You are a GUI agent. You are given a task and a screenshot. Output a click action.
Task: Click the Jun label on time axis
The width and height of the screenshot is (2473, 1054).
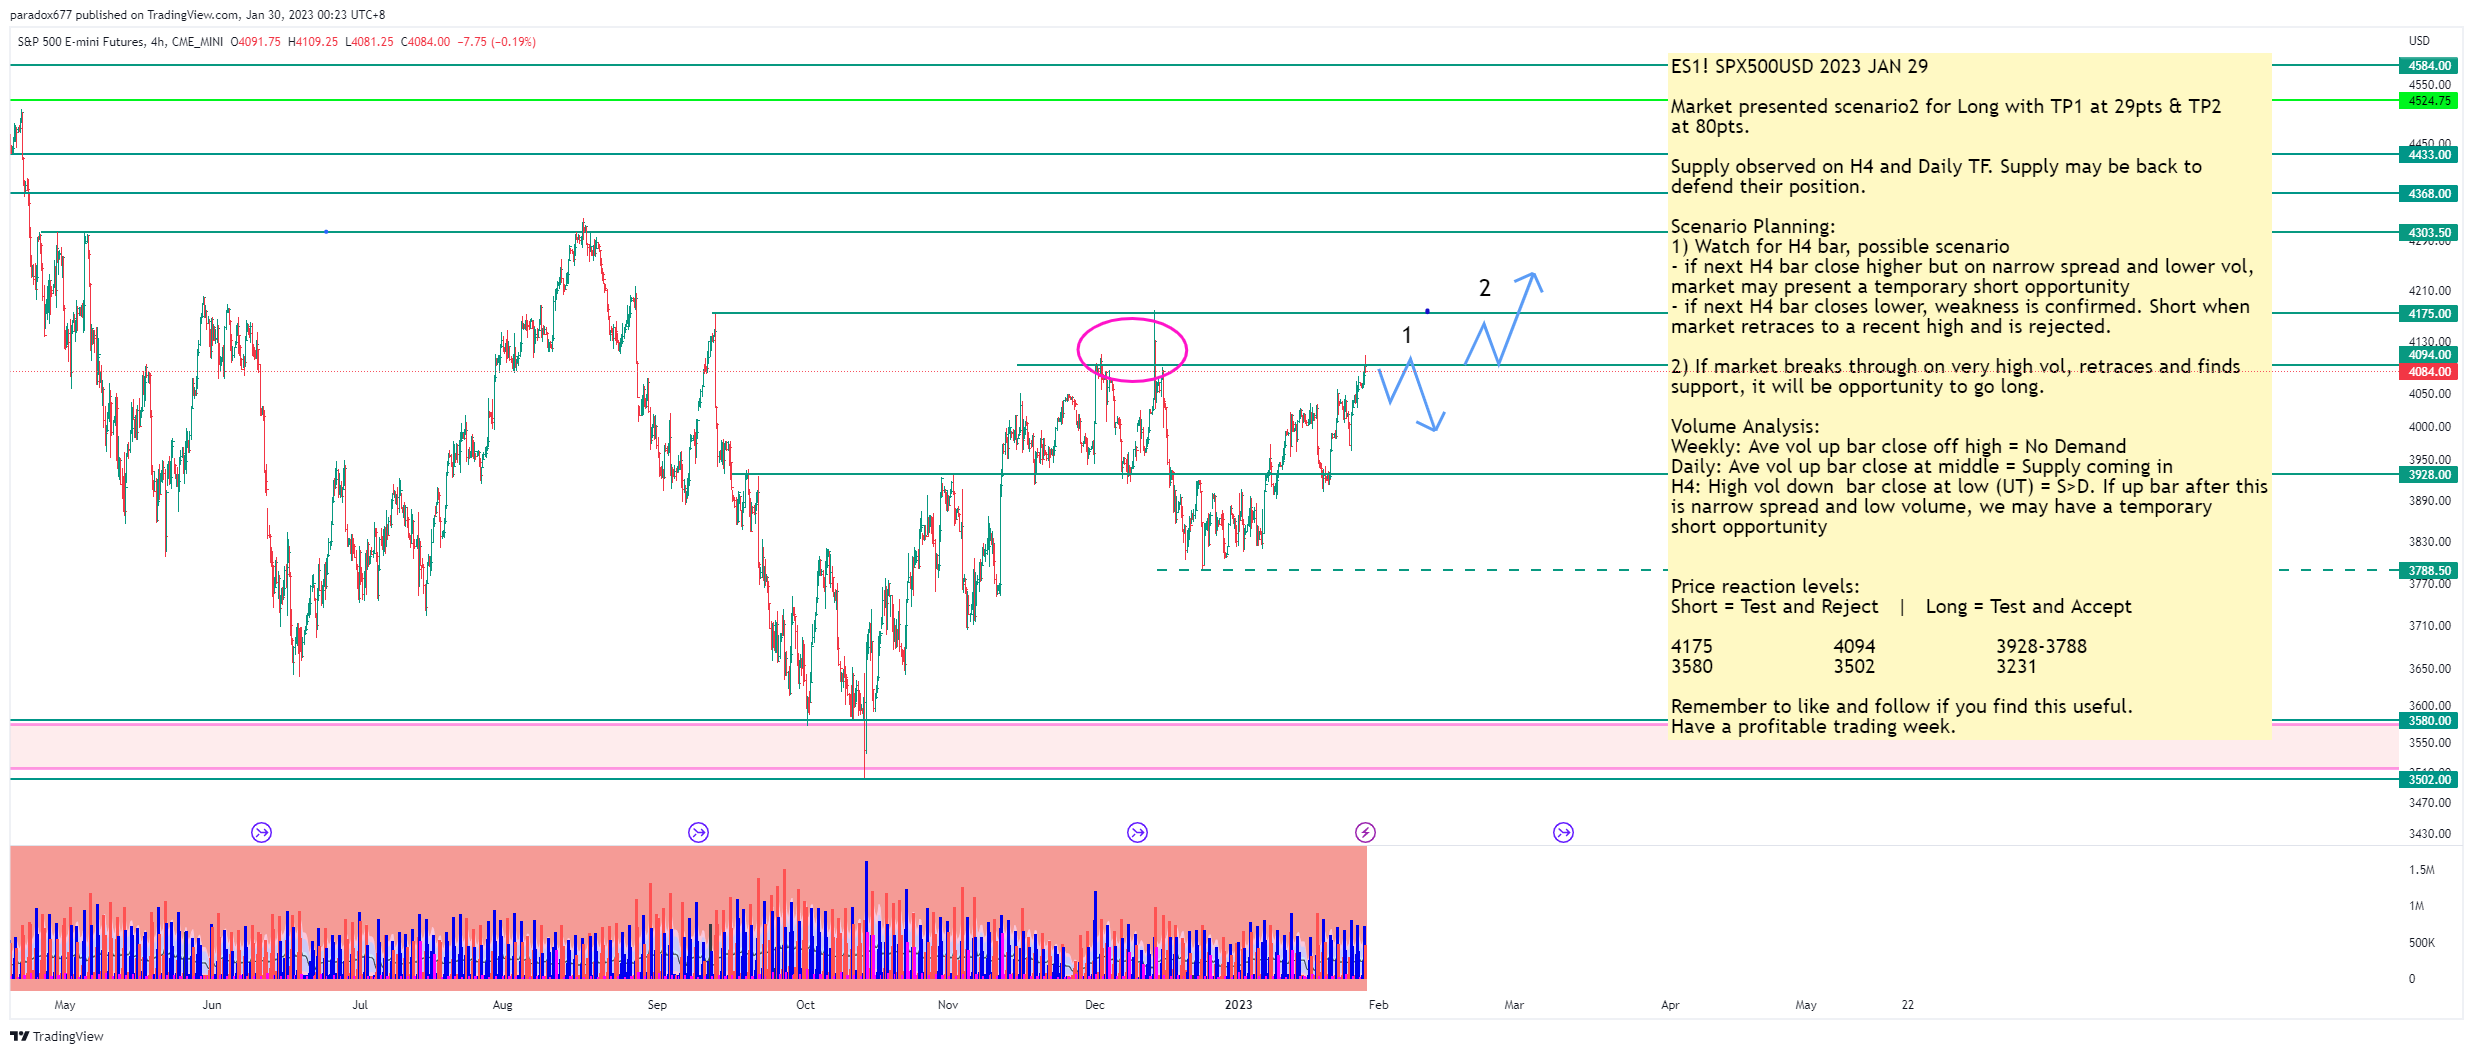(x=212, y=1005)
